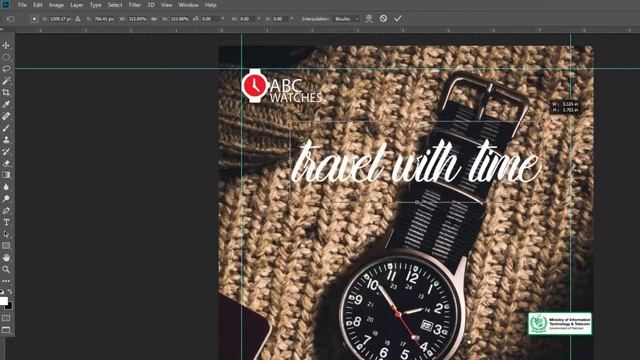Commit the transform with the checkmark
The height and width of the screenshot is (360, 640).
pyautogui.click(x=398, y=19)
